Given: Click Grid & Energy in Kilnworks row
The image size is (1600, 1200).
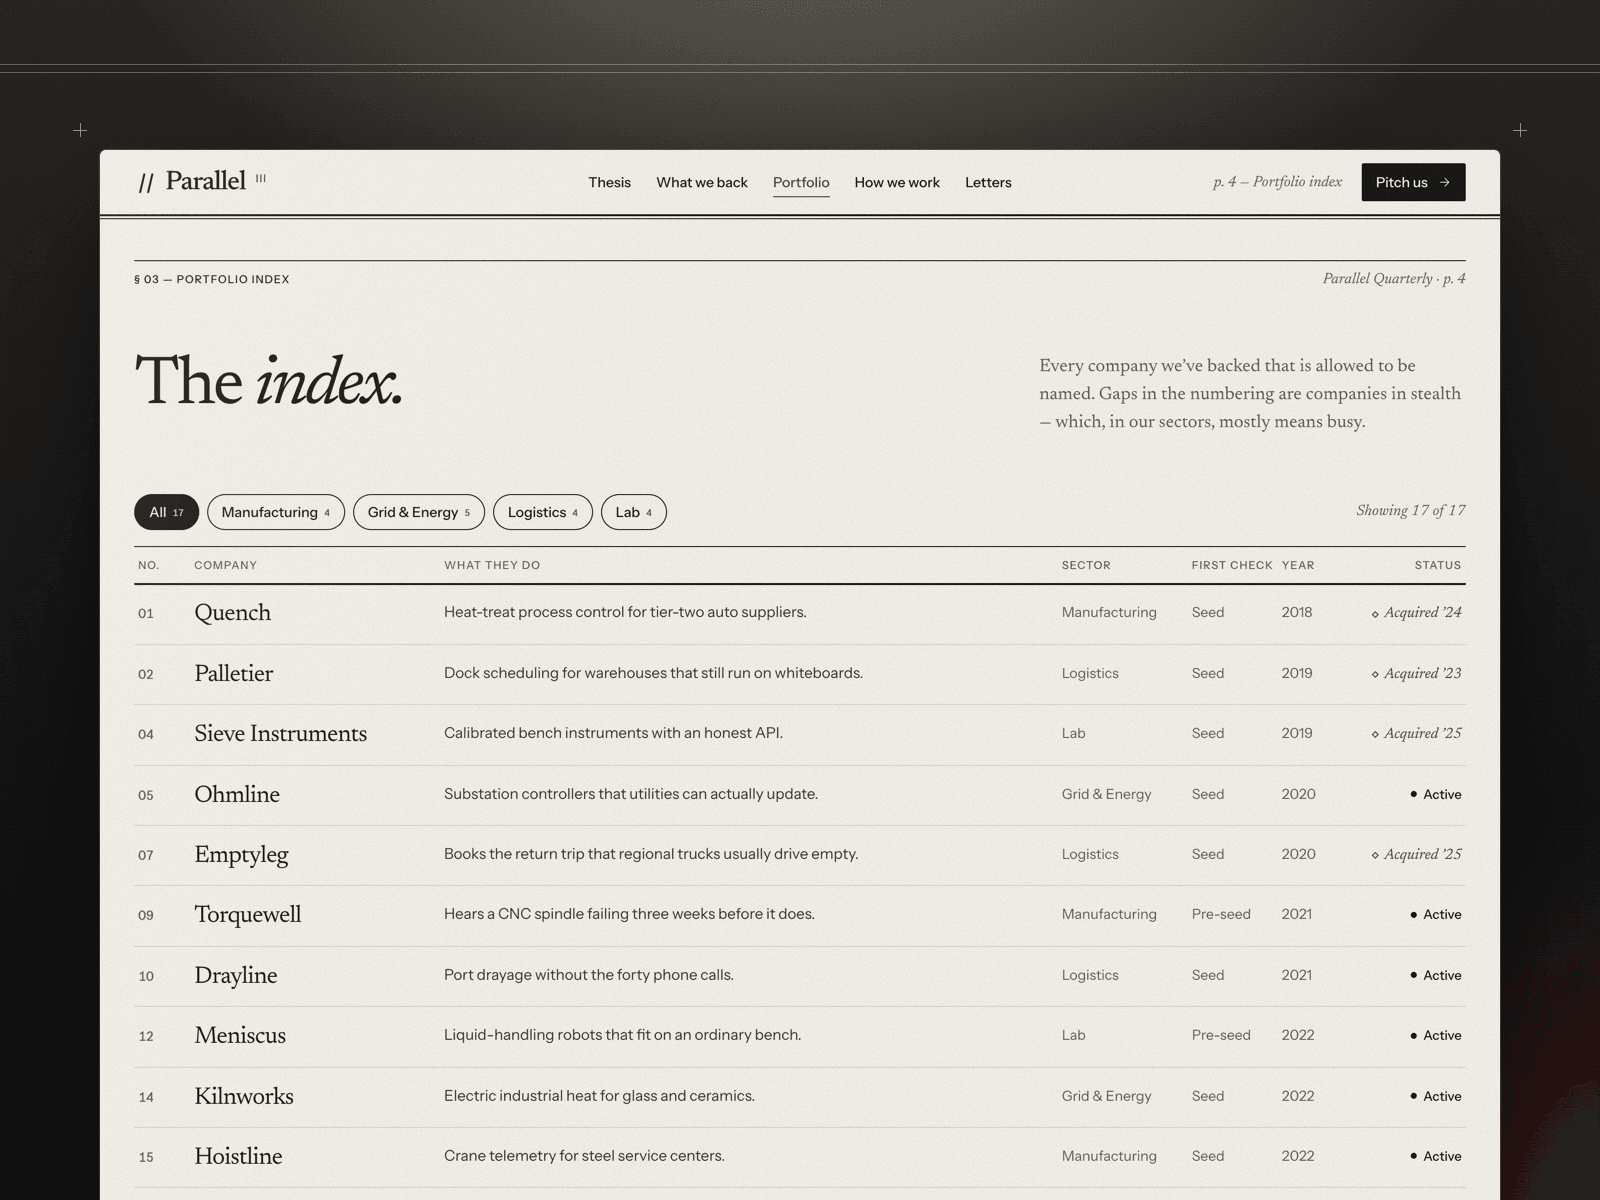Looking at the screenshot, I should tap(1107, 1096).
